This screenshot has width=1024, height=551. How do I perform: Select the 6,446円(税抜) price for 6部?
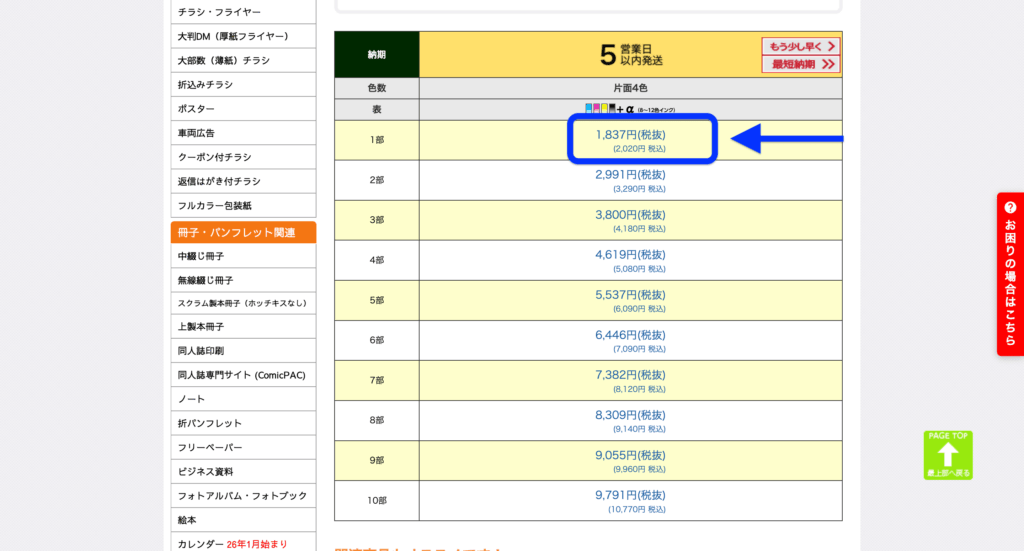click(630, 335)
